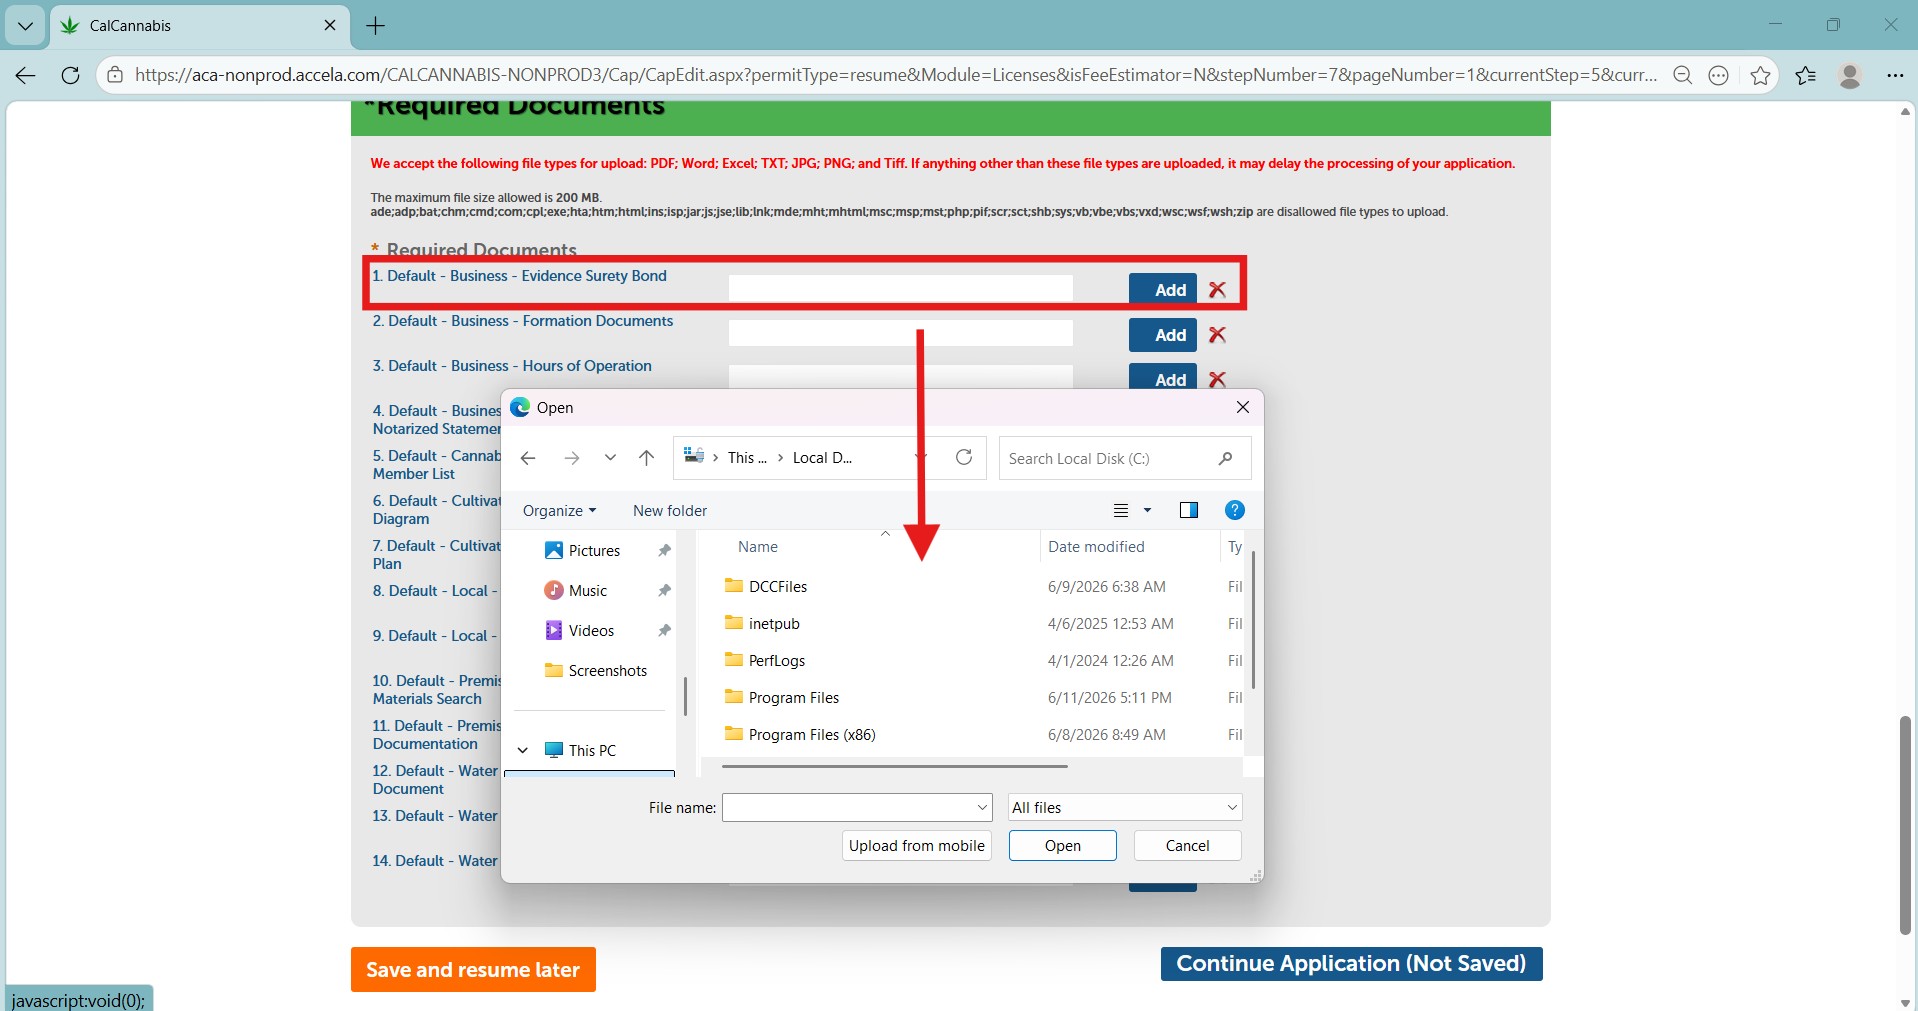Go forward in file dialog navigation
This screenshot has width=1918, height=1011.
coord(571,458)
